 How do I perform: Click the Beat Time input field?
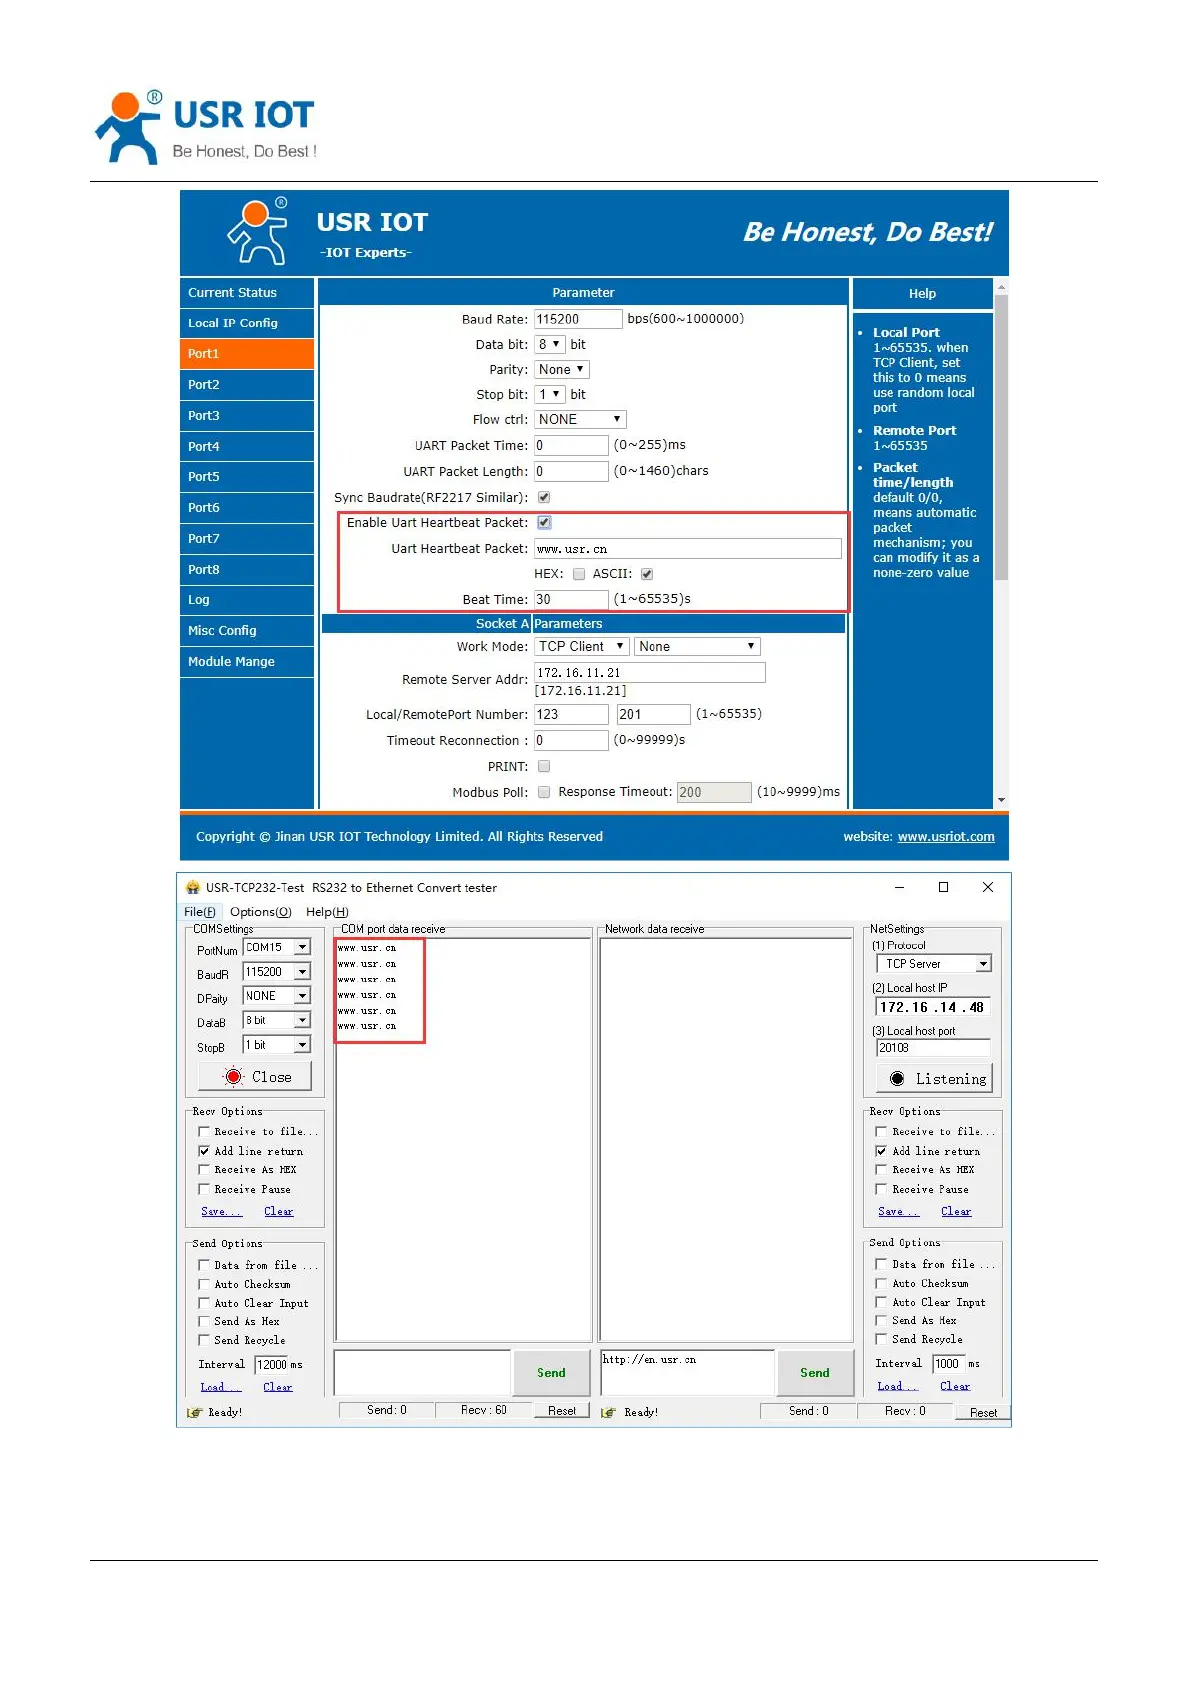click(x=571, y=599)
